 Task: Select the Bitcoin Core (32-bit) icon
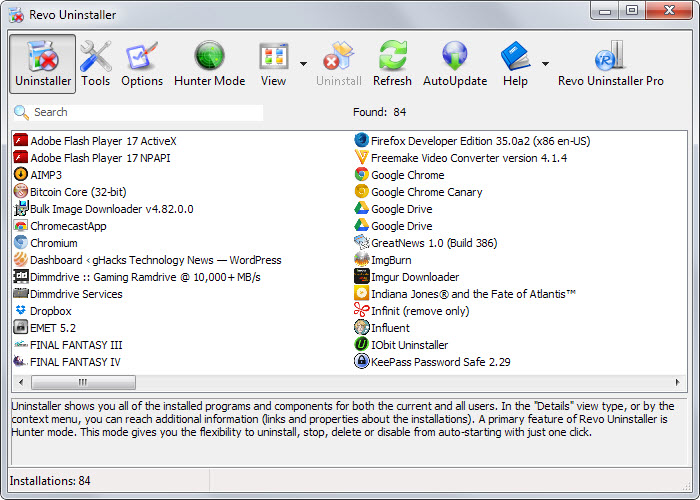coord(21,192)
